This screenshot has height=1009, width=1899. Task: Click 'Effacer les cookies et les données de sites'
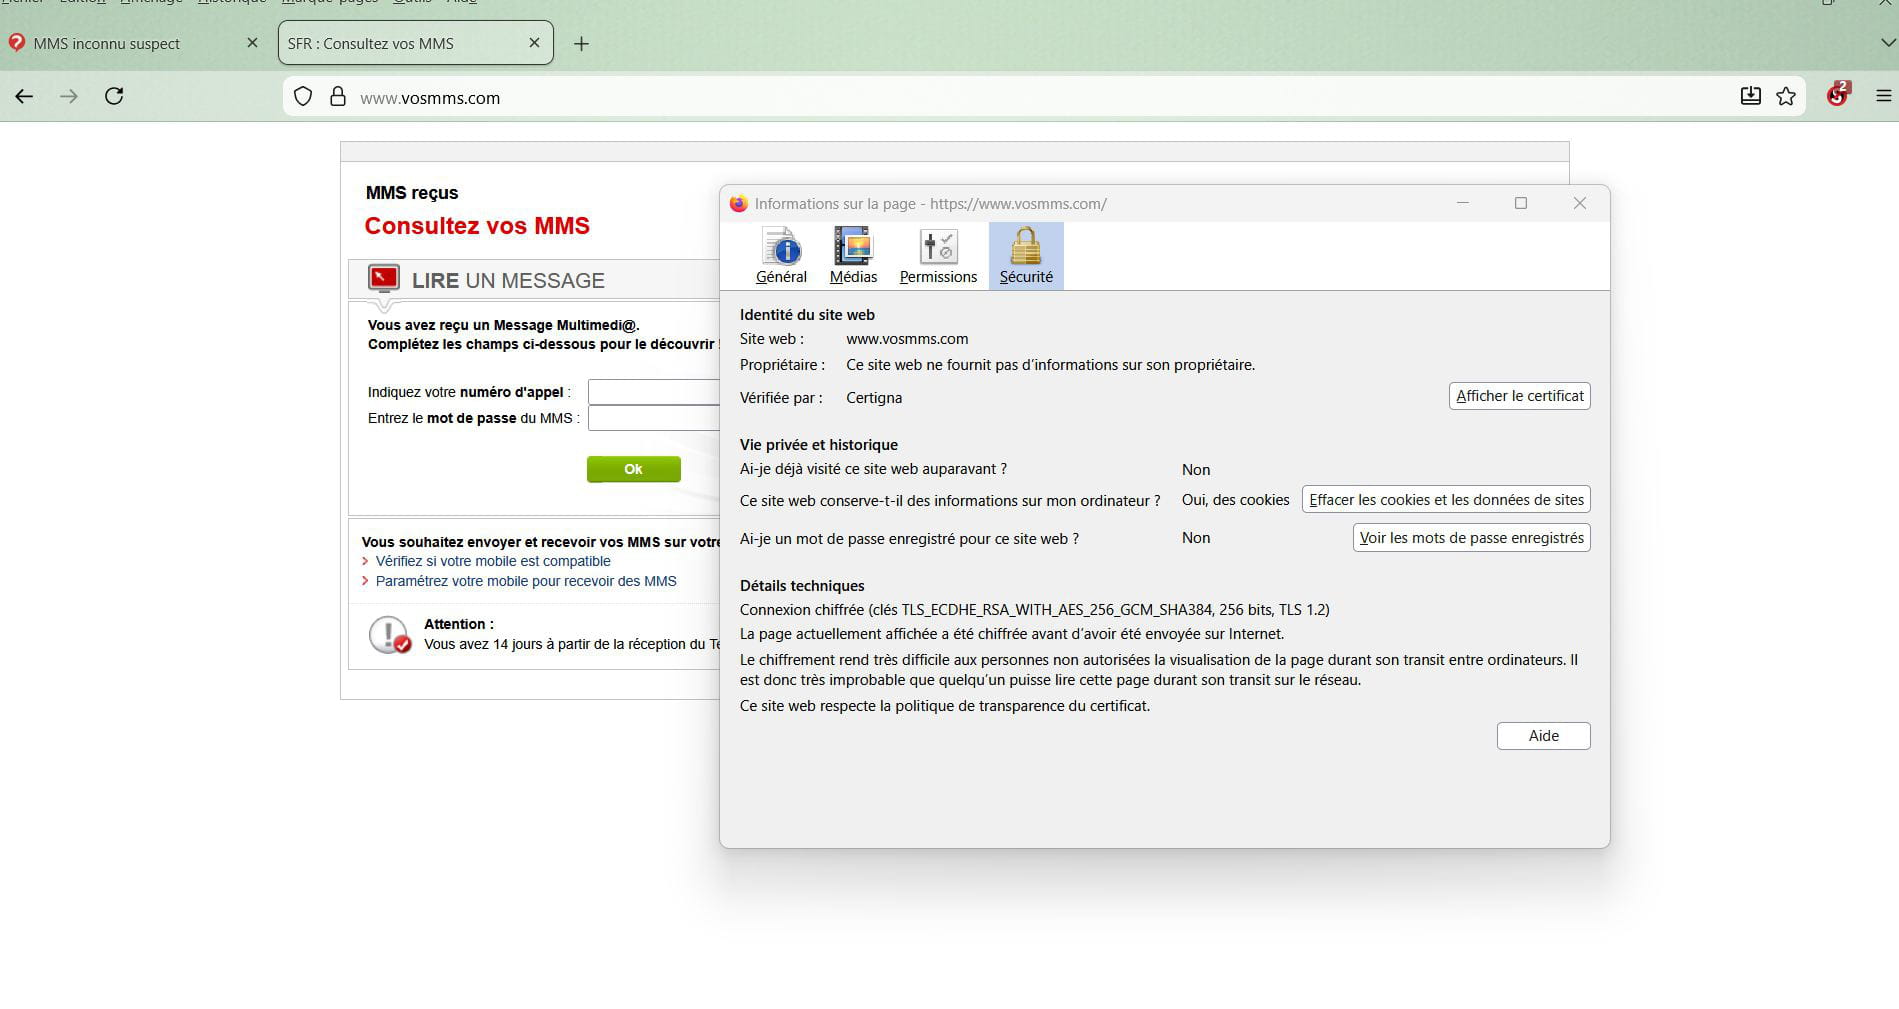(x=1446, y=500)
